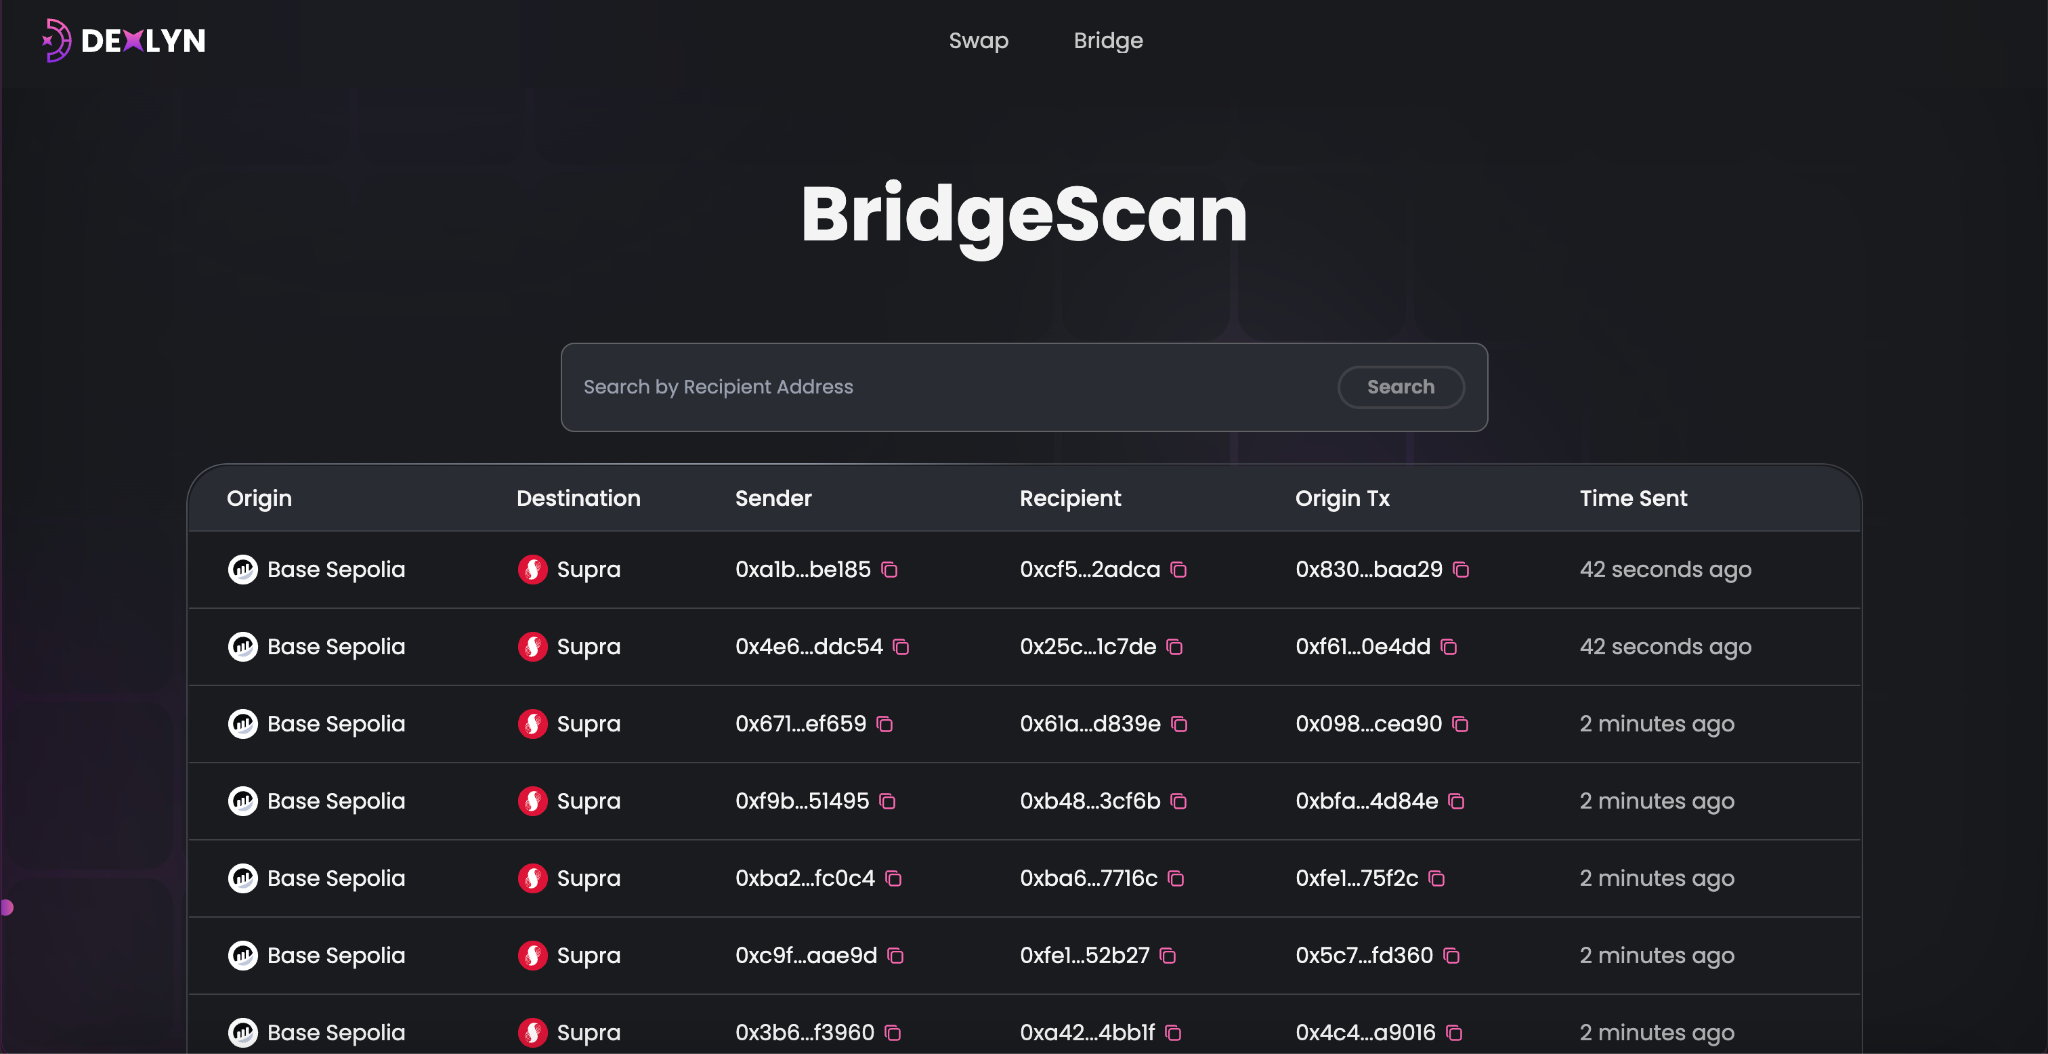Copy recipient address 0xfe1...52b27

click(1168, 956)
